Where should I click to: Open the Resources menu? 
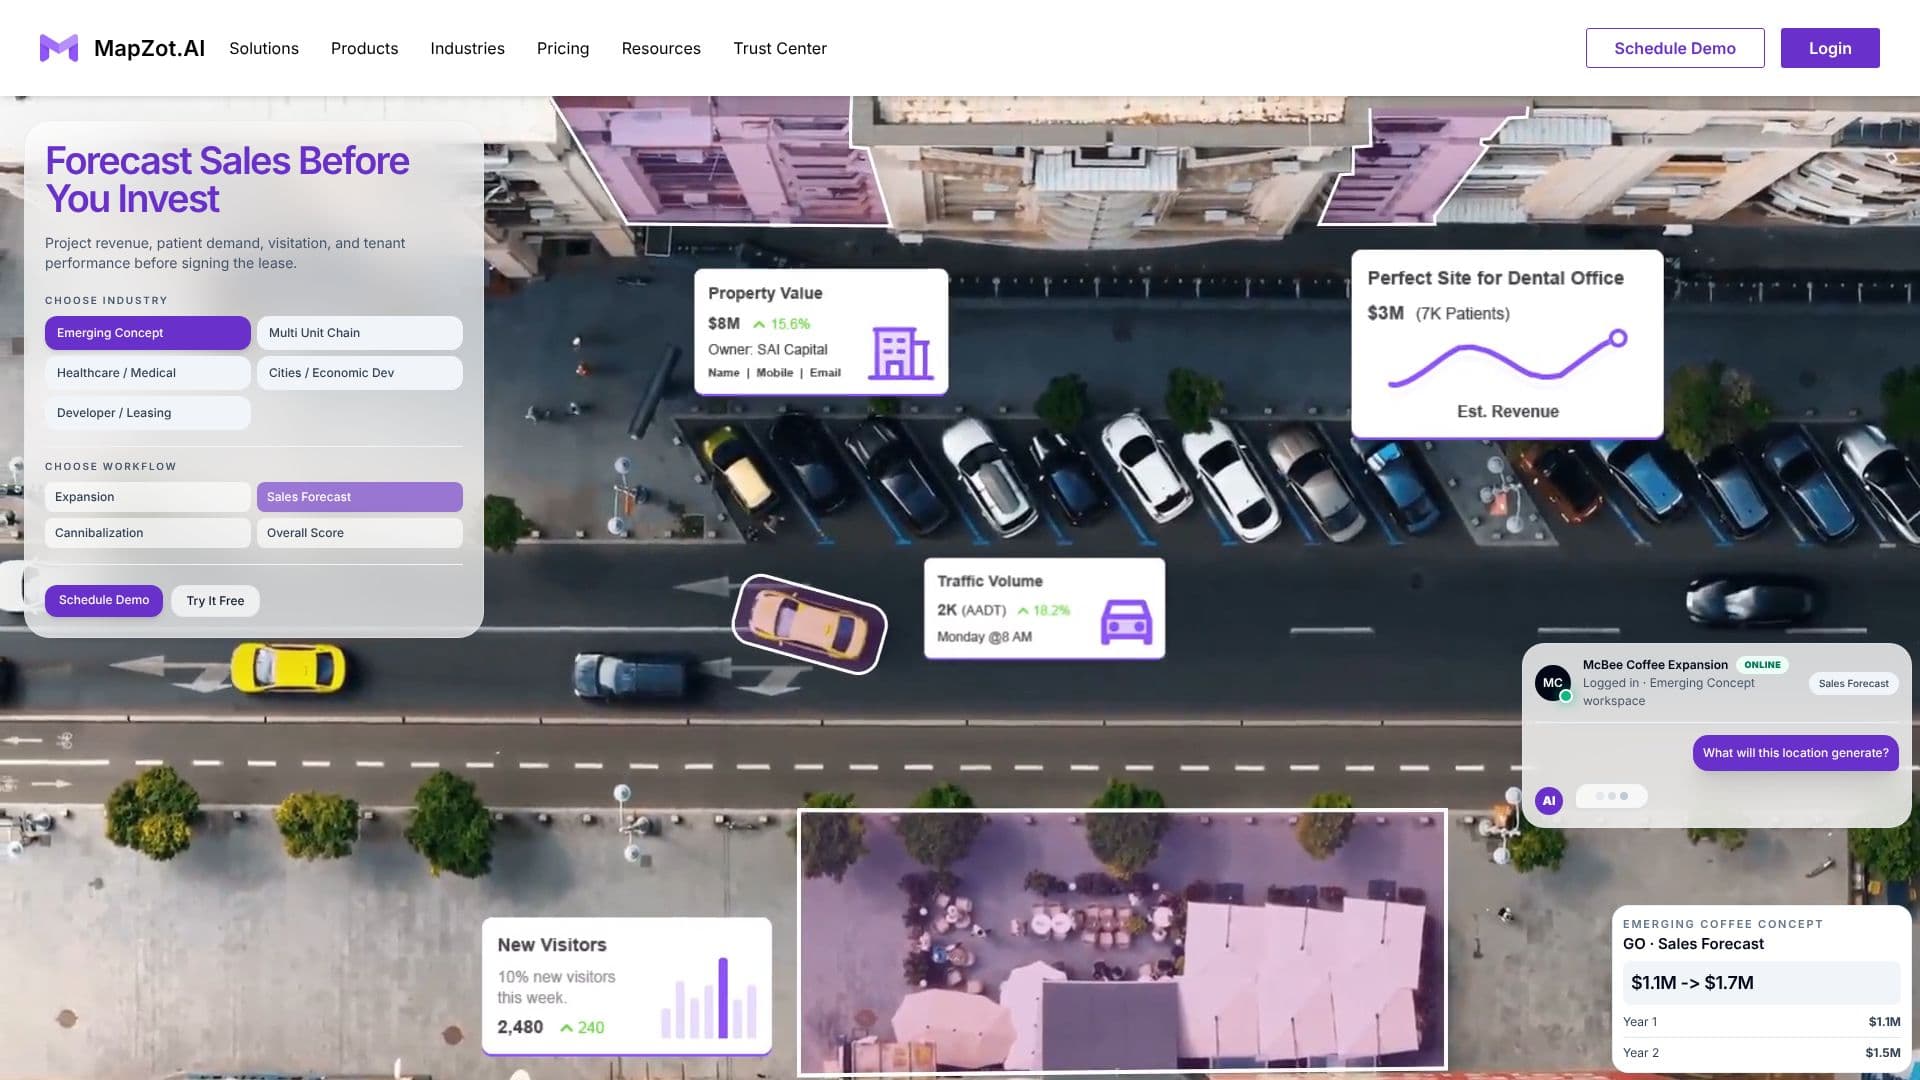[661, 48]
